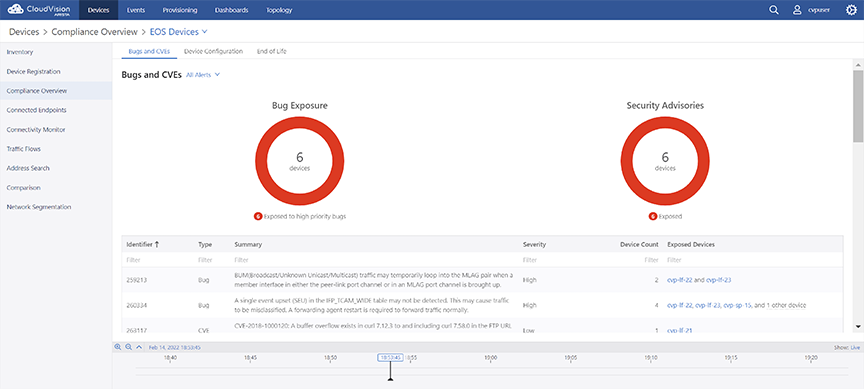Switch to the Bugs and CVEs tab

[149, 51]
